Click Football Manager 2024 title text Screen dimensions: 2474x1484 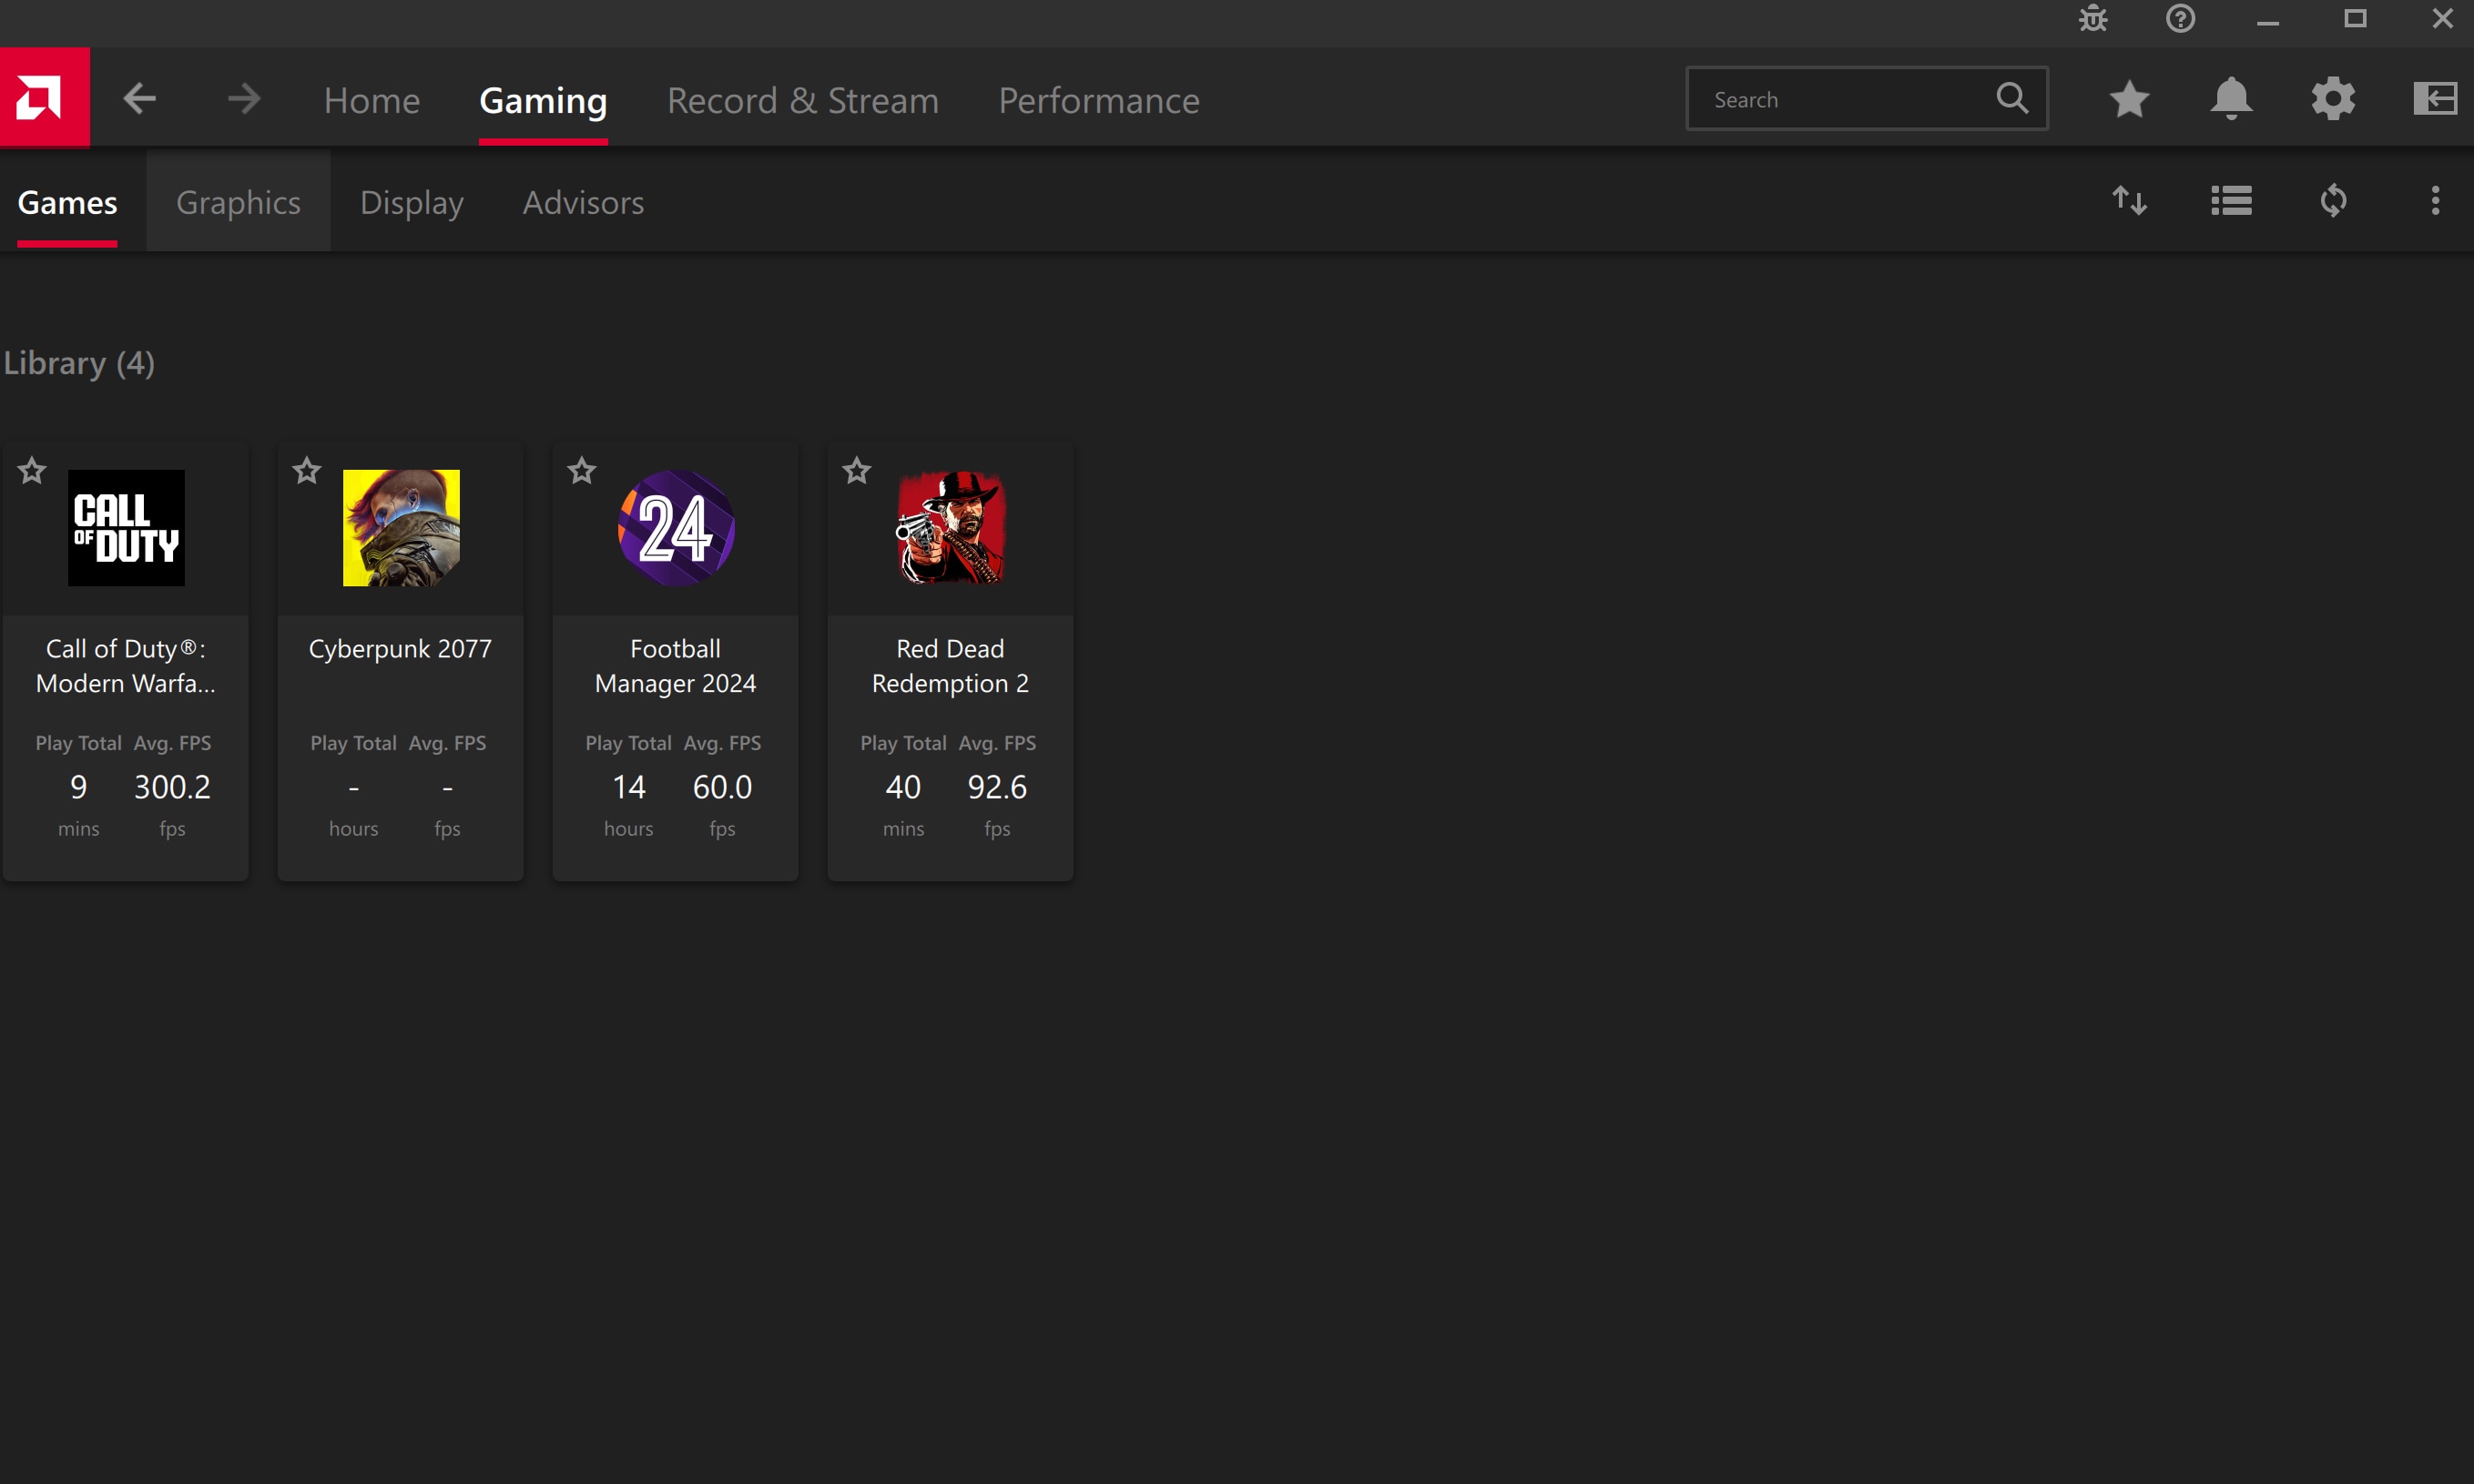pyautogui.click(x=676, y=666)
